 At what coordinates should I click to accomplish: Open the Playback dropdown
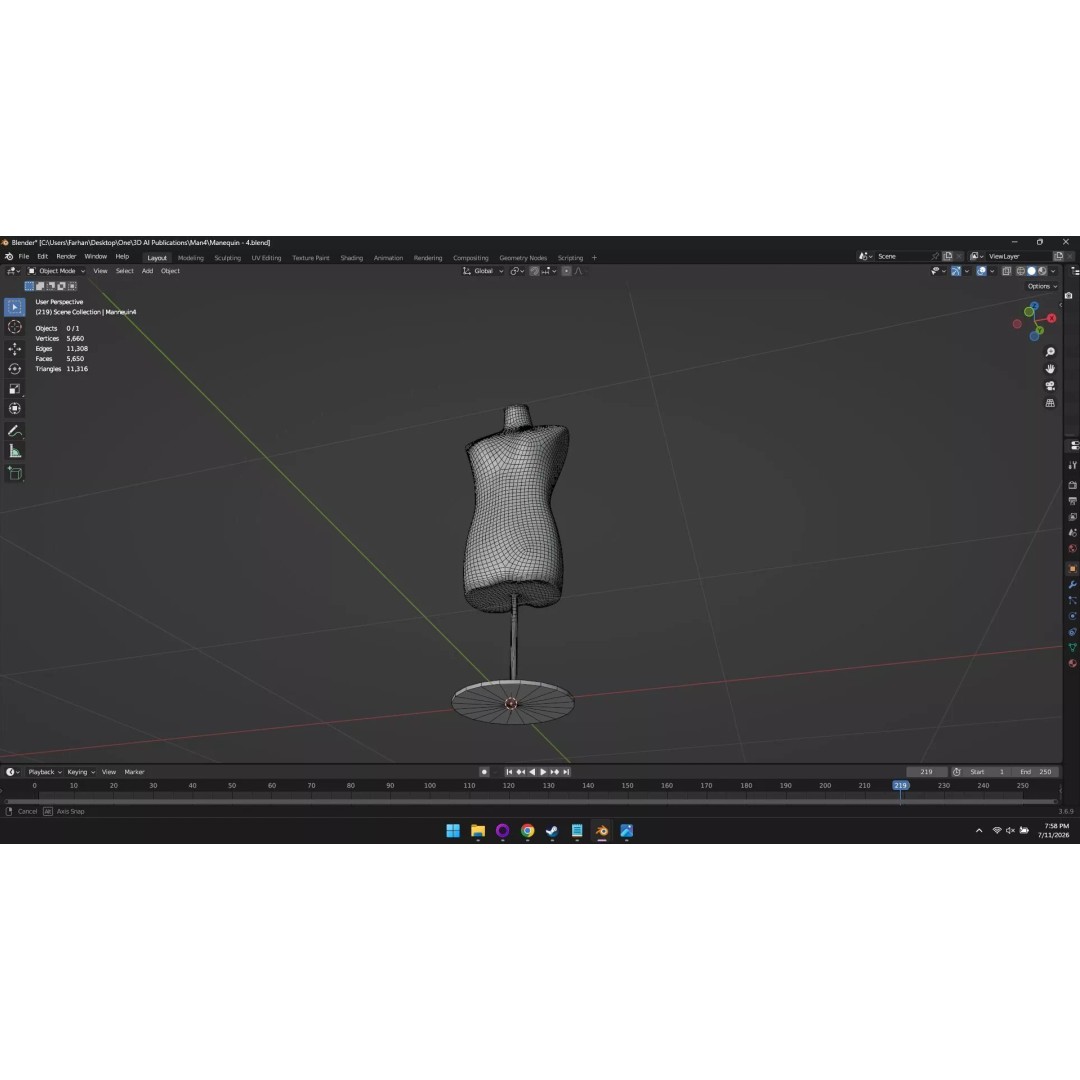point(45,772)
